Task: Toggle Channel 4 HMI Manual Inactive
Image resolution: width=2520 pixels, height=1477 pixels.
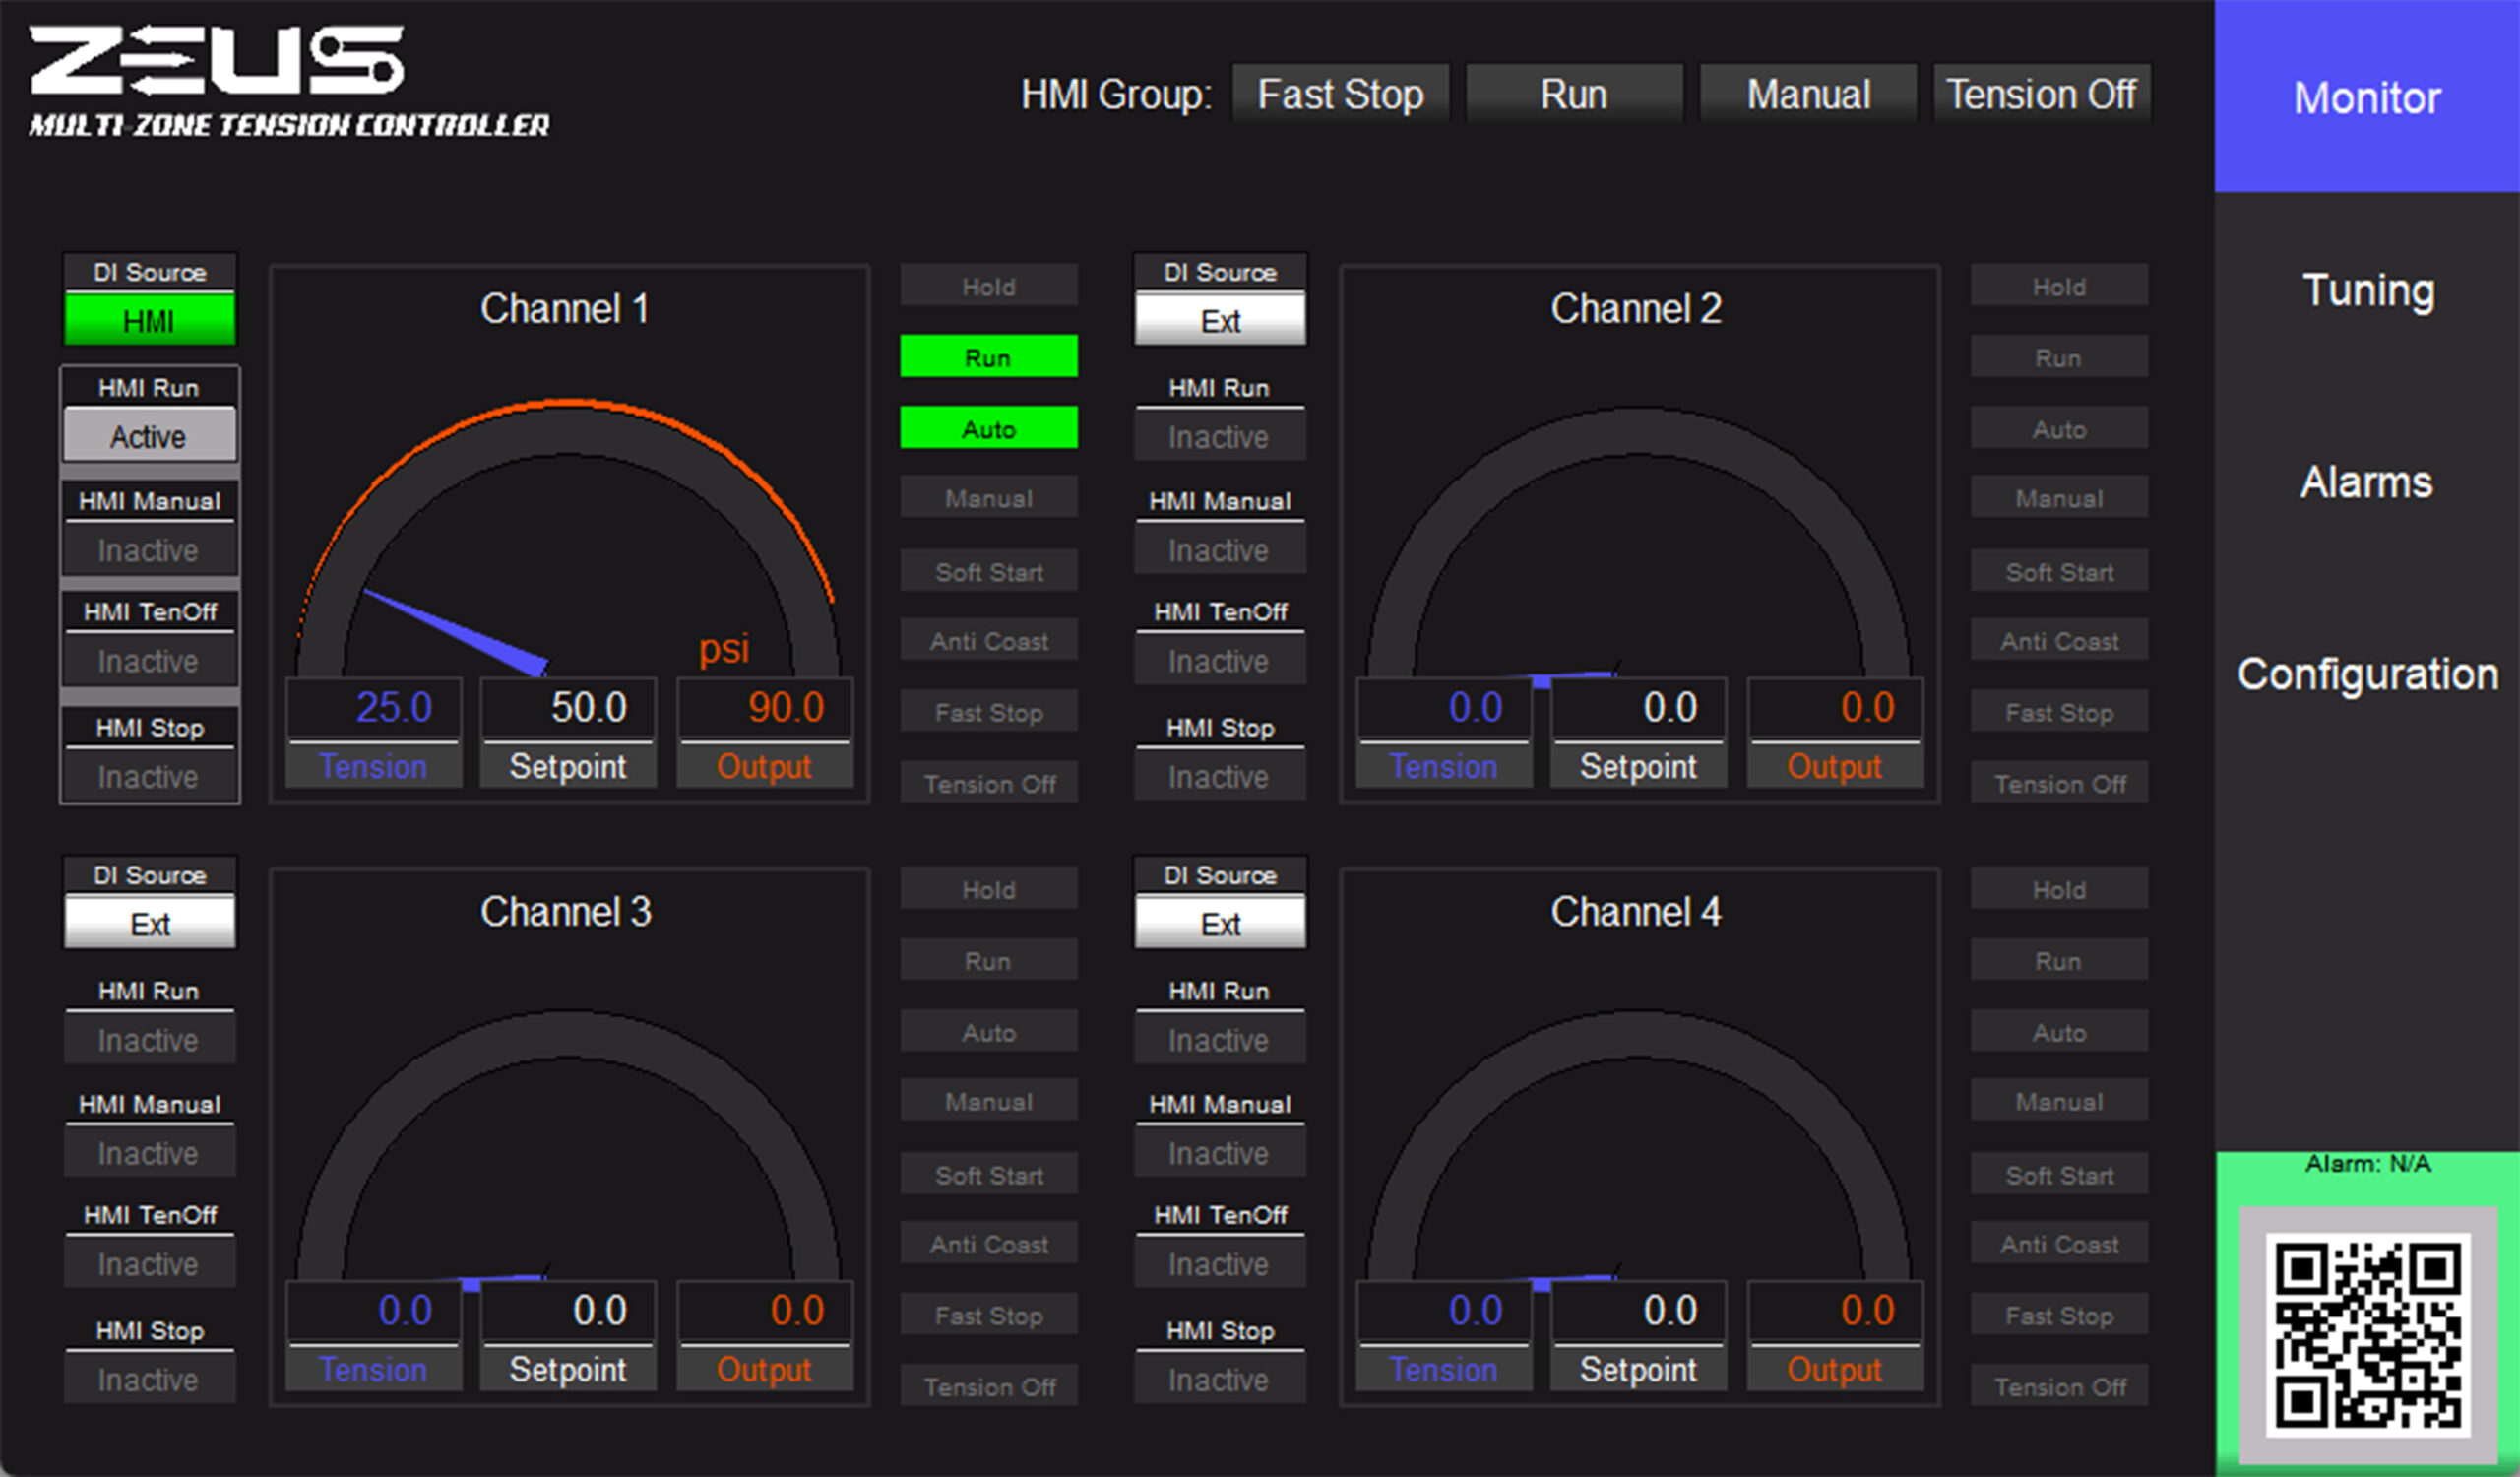Action: pos(1220,1152)
